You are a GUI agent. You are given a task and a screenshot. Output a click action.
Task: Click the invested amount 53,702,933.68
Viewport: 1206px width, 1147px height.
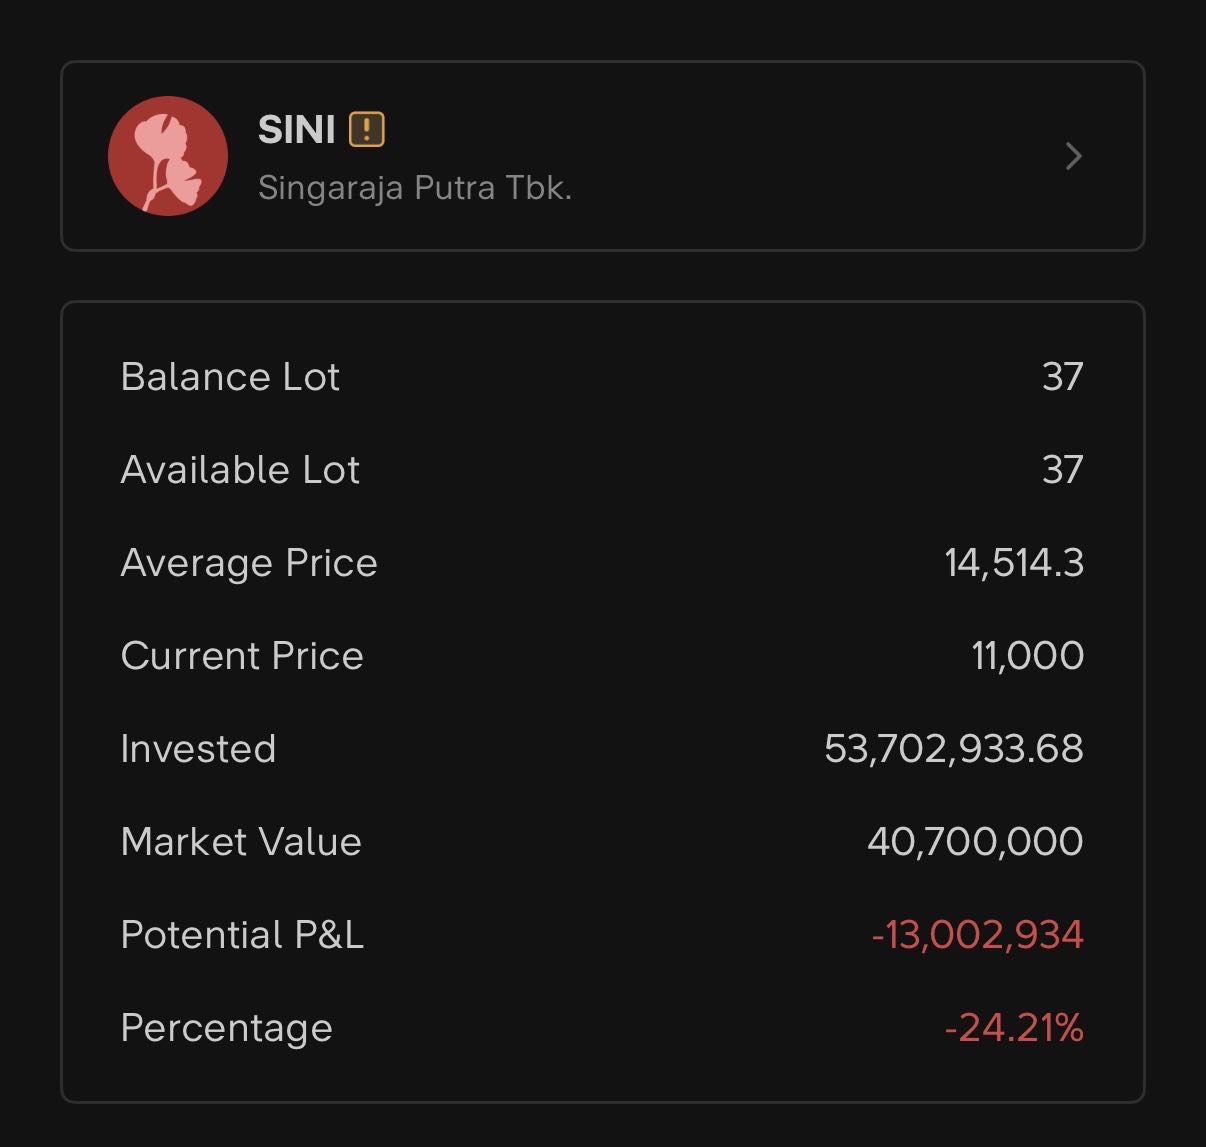point(953,749)
